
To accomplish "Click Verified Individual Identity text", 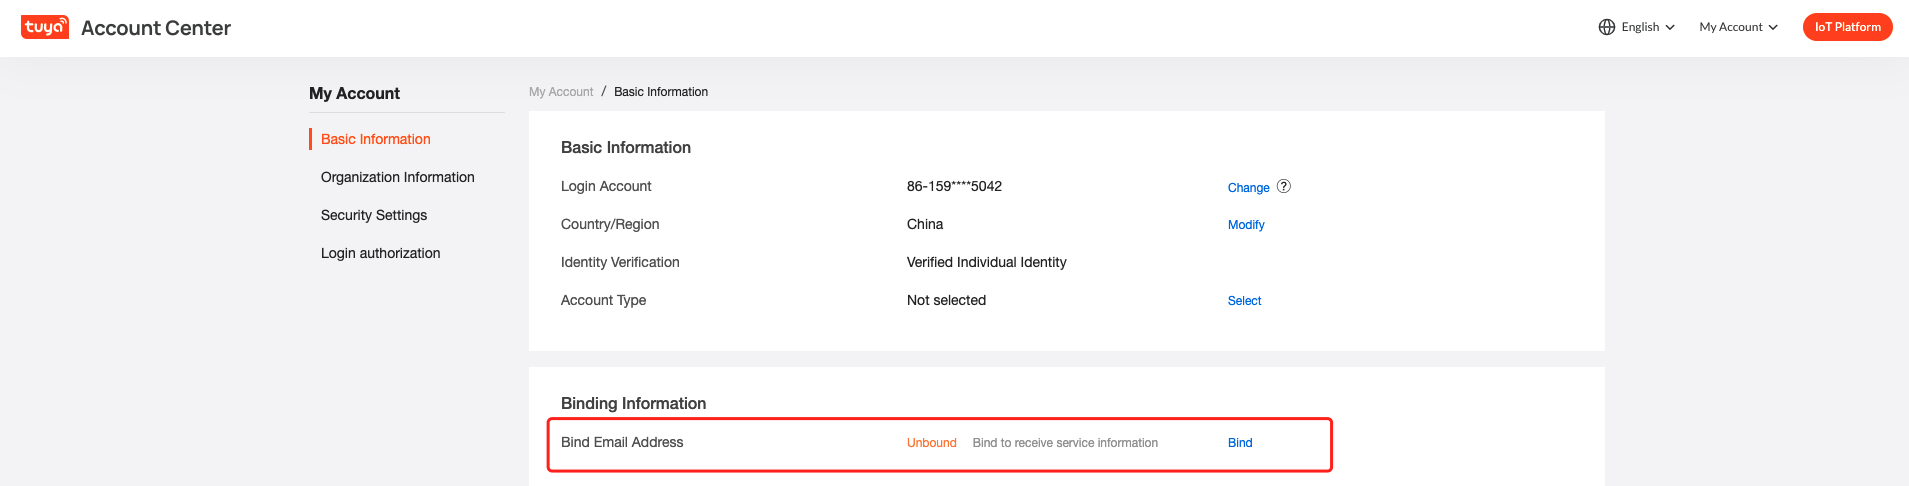I will pyautogui.click(x=986, y=262).
